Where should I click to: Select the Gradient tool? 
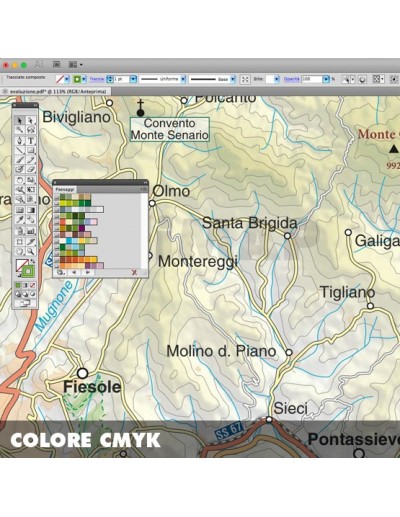pos(31,210)
